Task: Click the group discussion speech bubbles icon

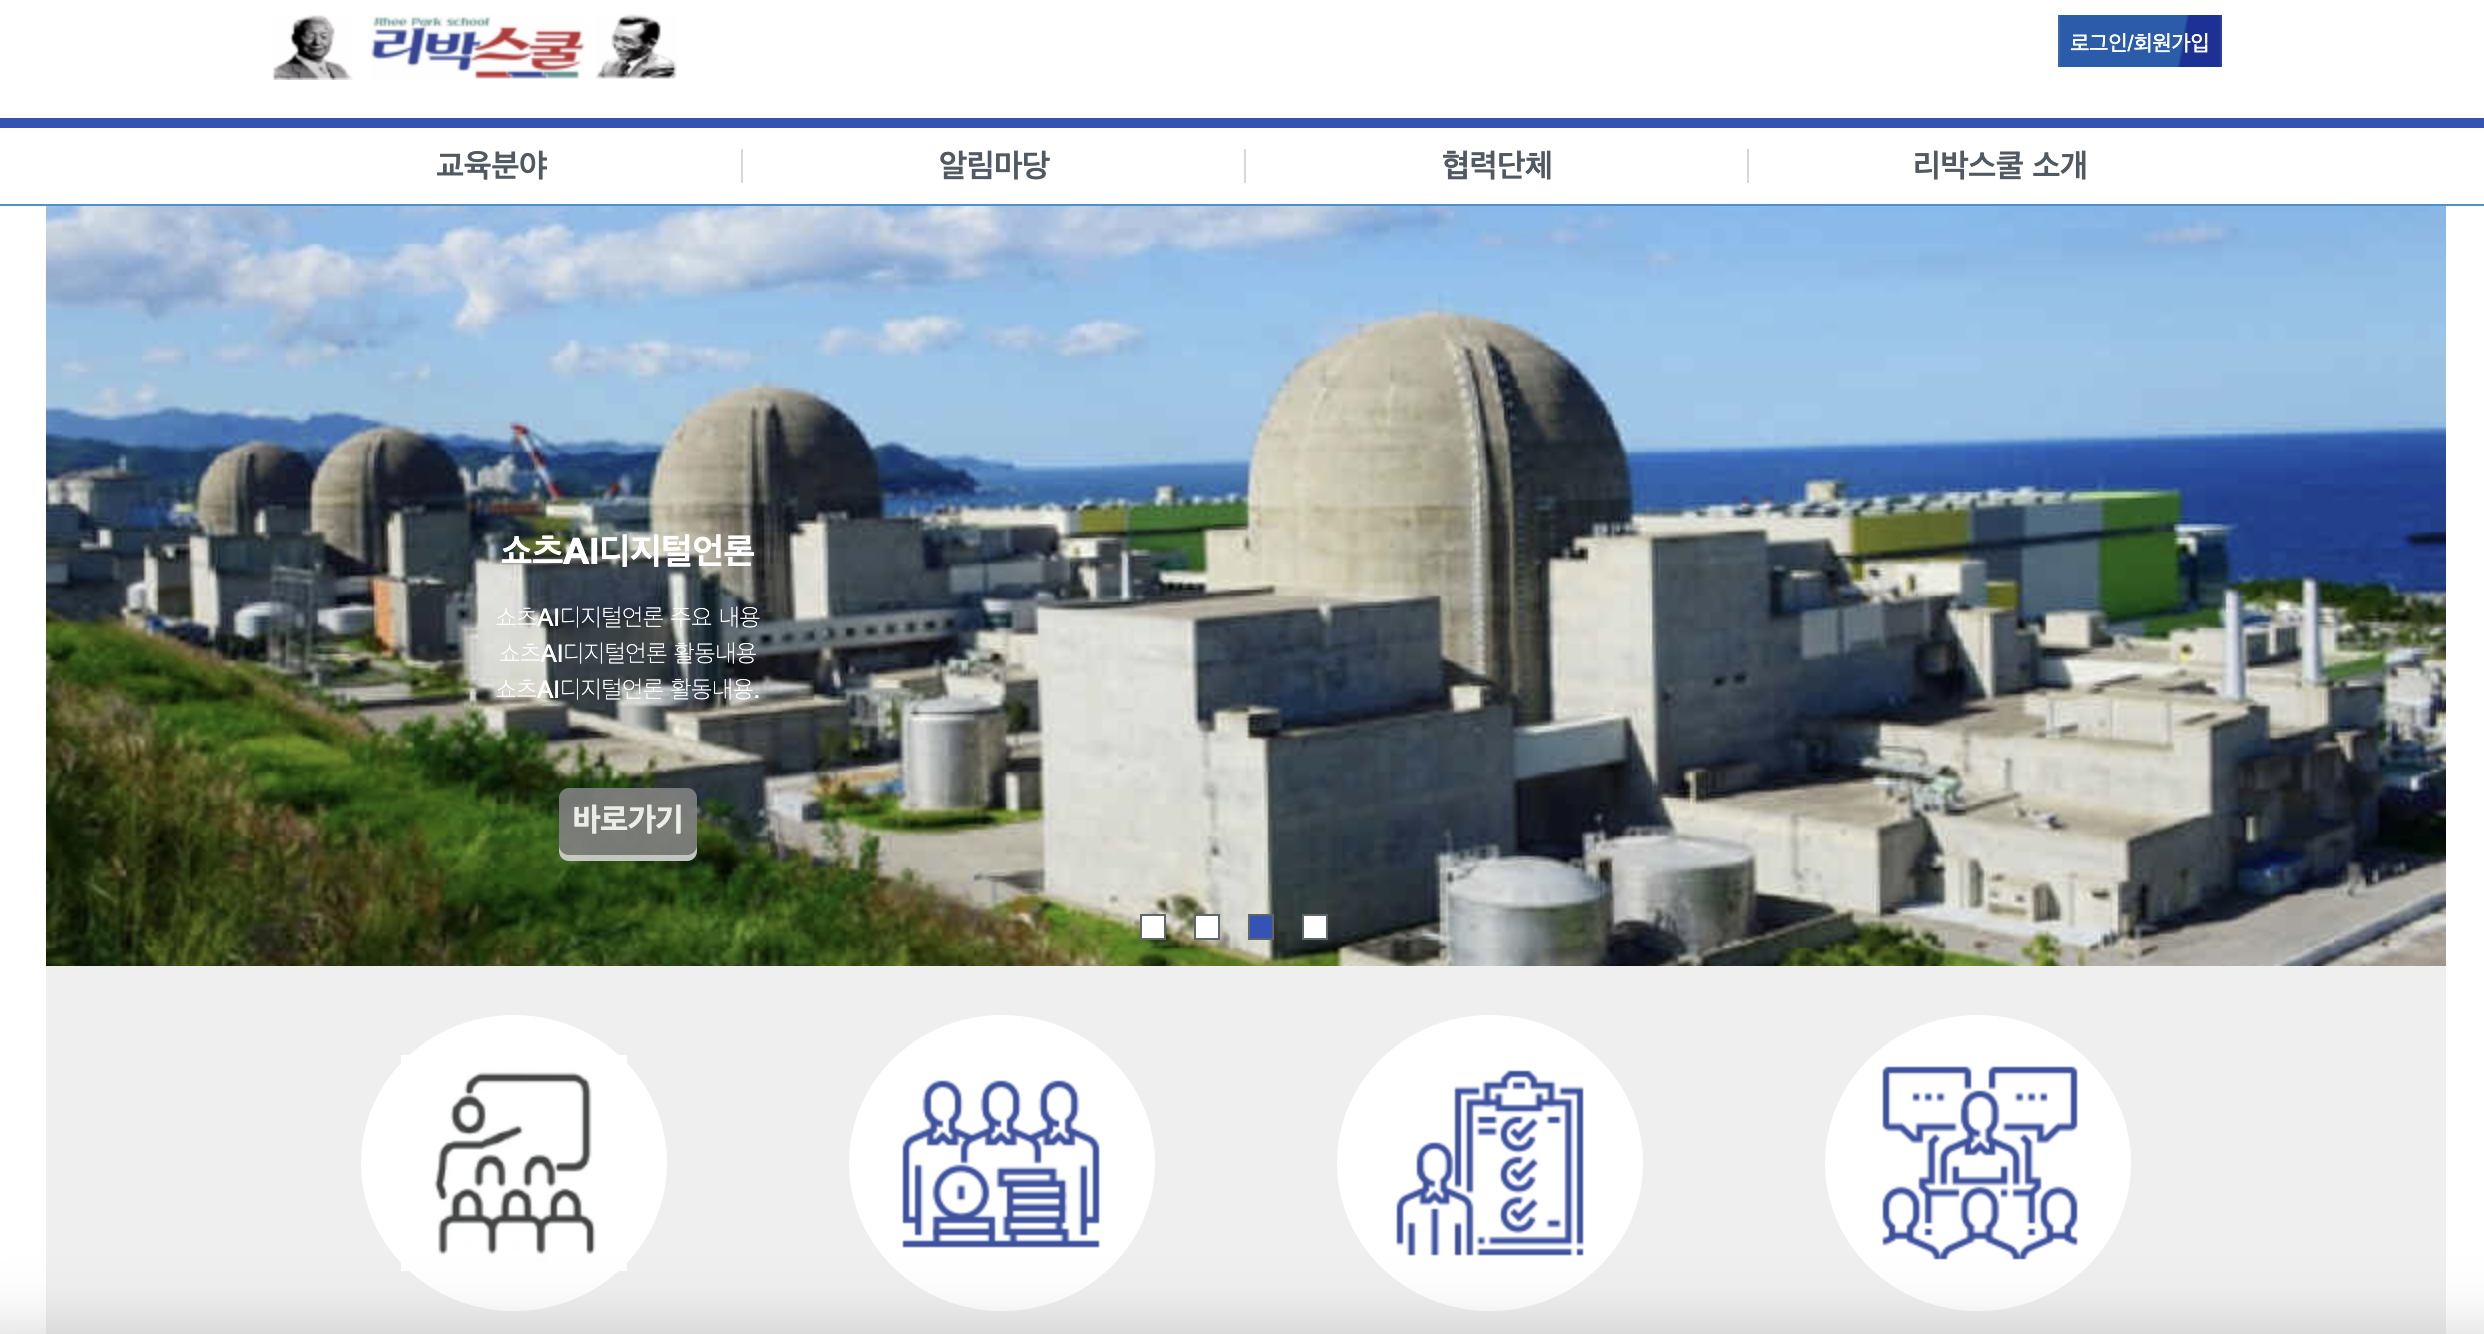Action: click(x=1977, y=1162)
